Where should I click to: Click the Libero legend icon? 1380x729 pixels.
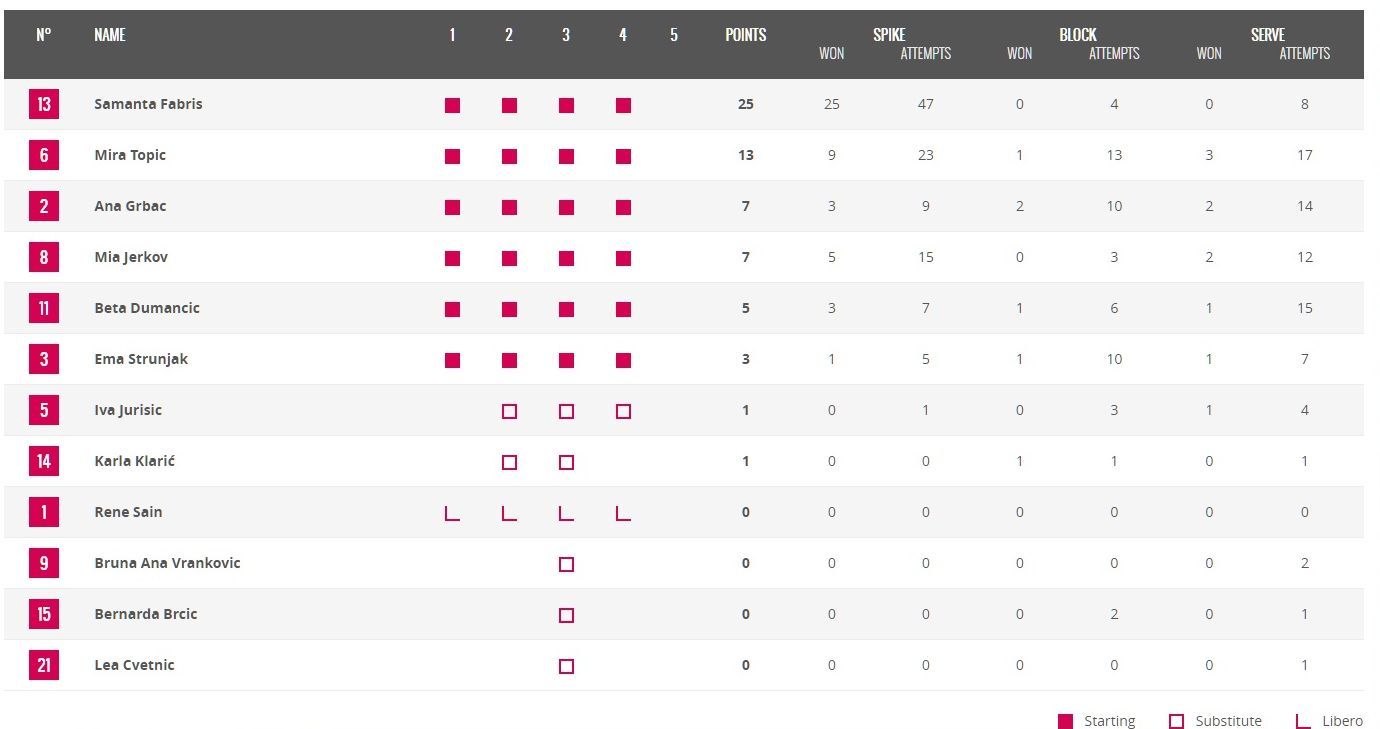[x=1303, y=721]
